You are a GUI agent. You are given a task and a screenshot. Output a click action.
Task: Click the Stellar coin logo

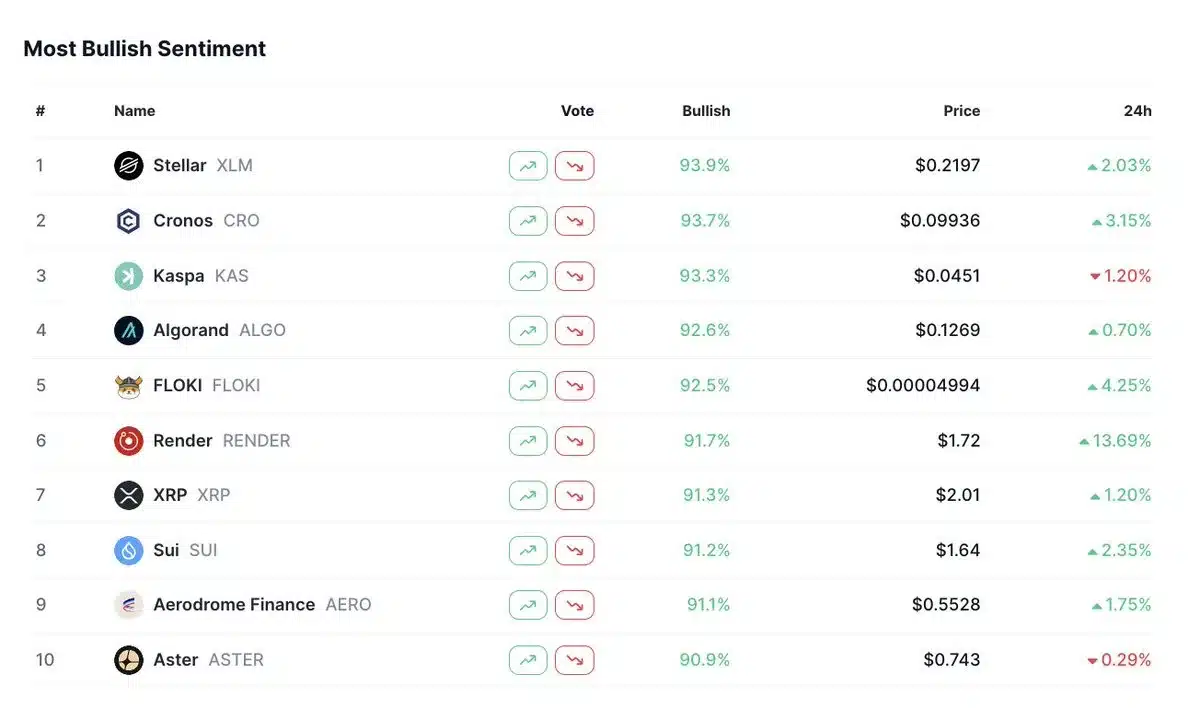pyautogui.click(x=129, y=165)
